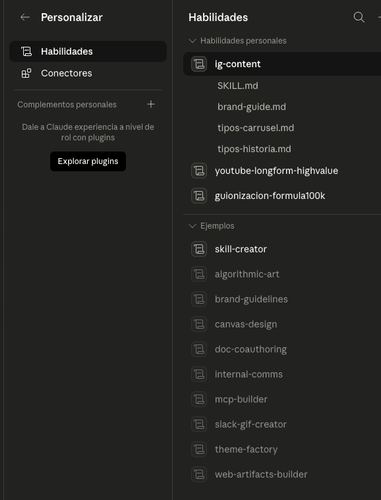Screen dimensions: 381x500
Task: Click the guionizacion-formula100k skill icon
Action: (x=199, y=196)
